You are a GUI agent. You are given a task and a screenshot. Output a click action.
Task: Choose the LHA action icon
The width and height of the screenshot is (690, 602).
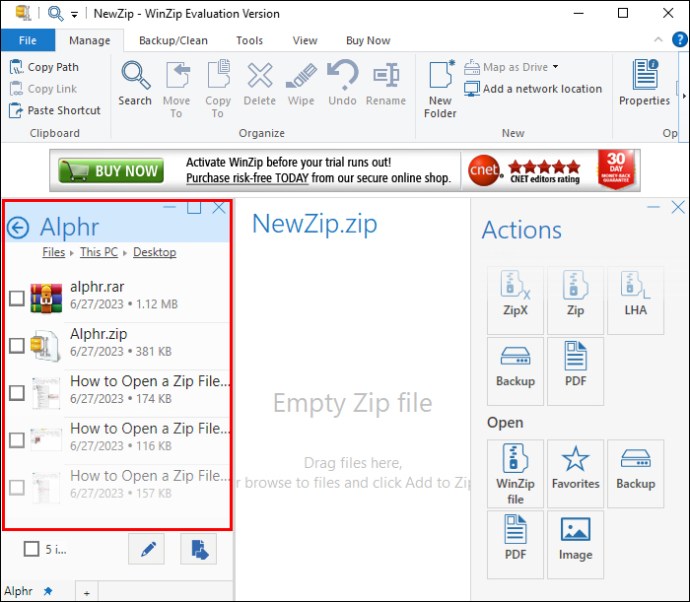click(635, 300)
